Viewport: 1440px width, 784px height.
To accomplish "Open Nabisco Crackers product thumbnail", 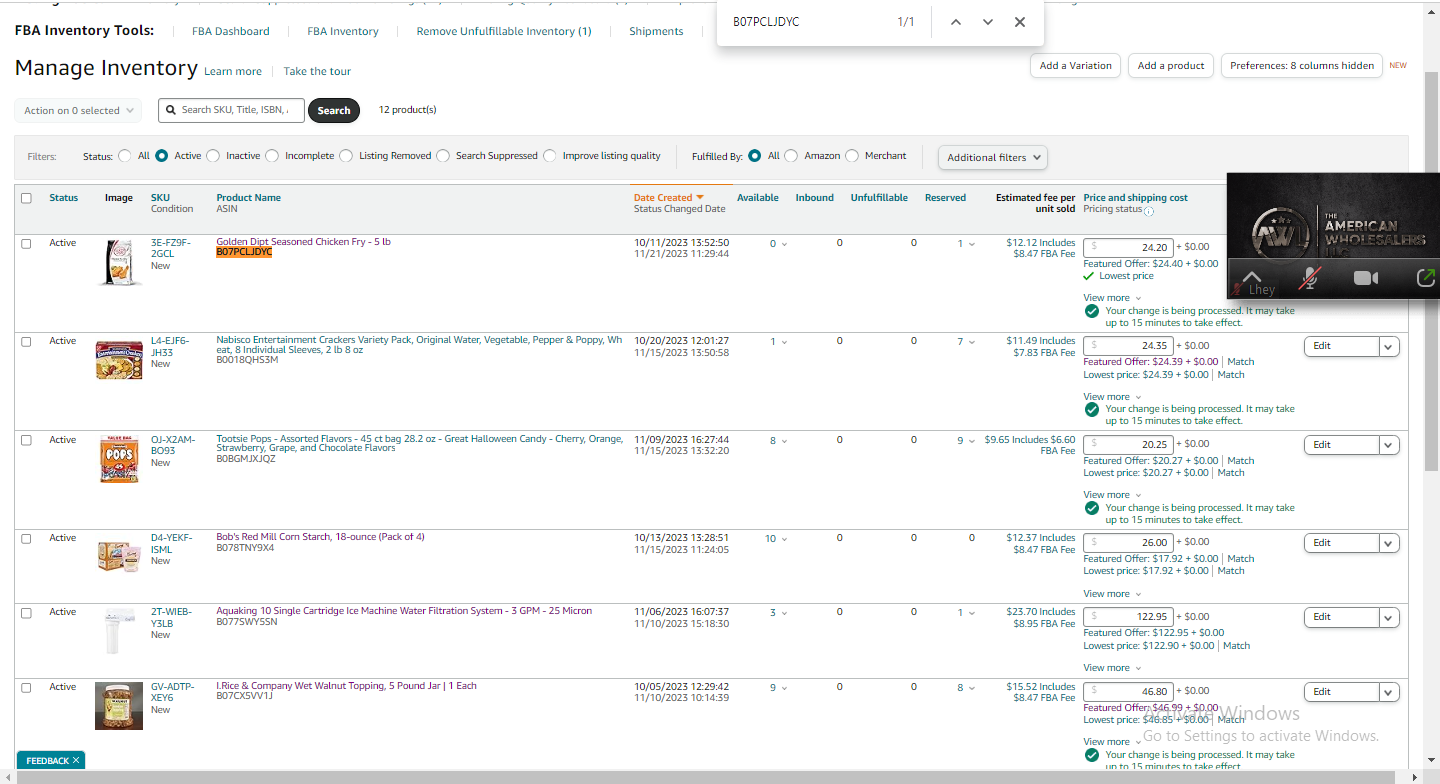I will [x=119, y=360].
